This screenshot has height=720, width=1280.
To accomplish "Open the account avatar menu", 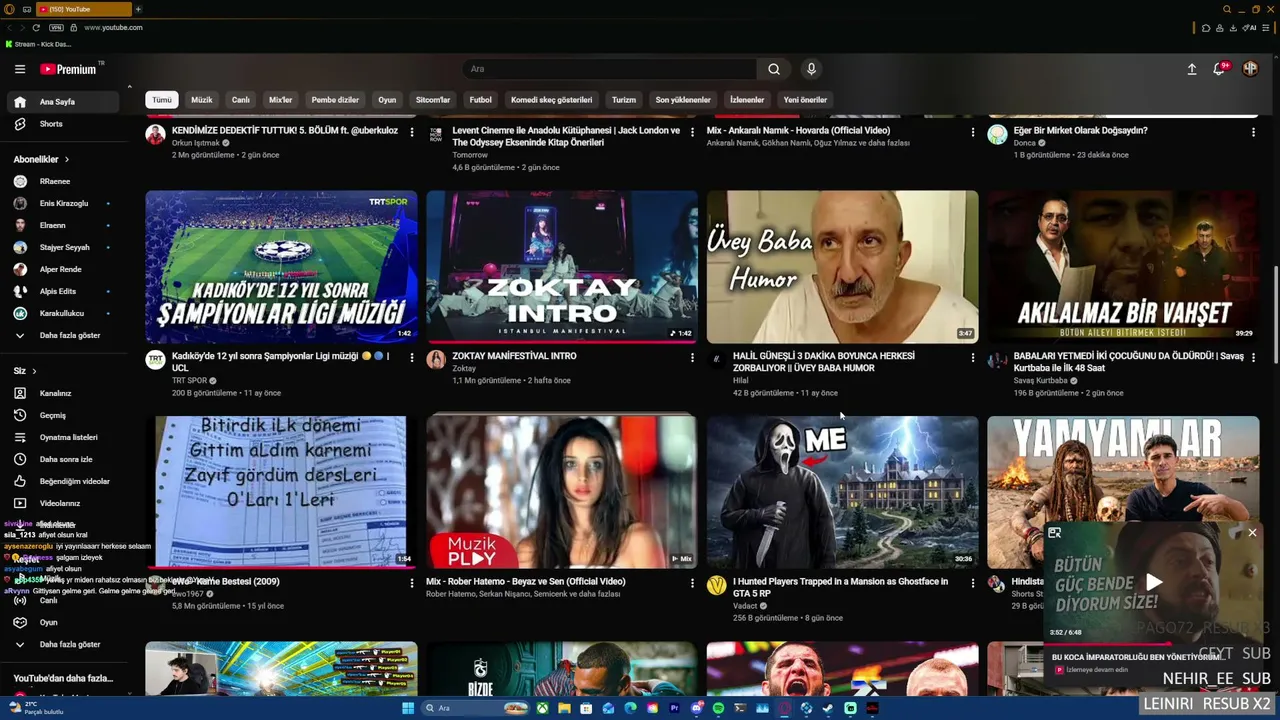I will coord(1250,69).
